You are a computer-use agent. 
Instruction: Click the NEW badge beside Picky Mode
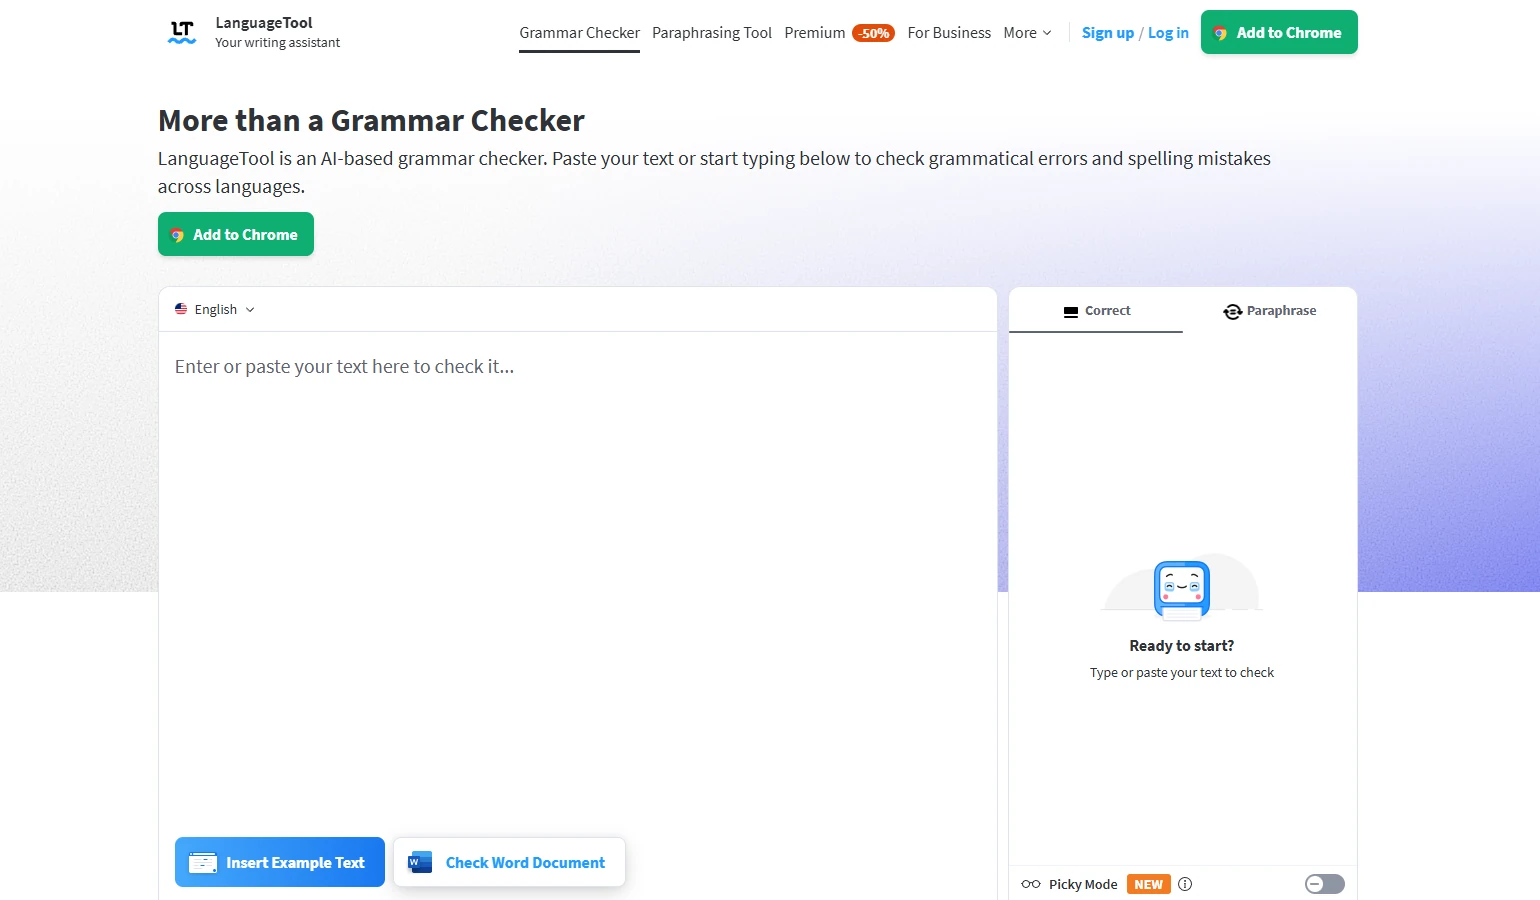pyautogui.click(x=1148, y=884)
